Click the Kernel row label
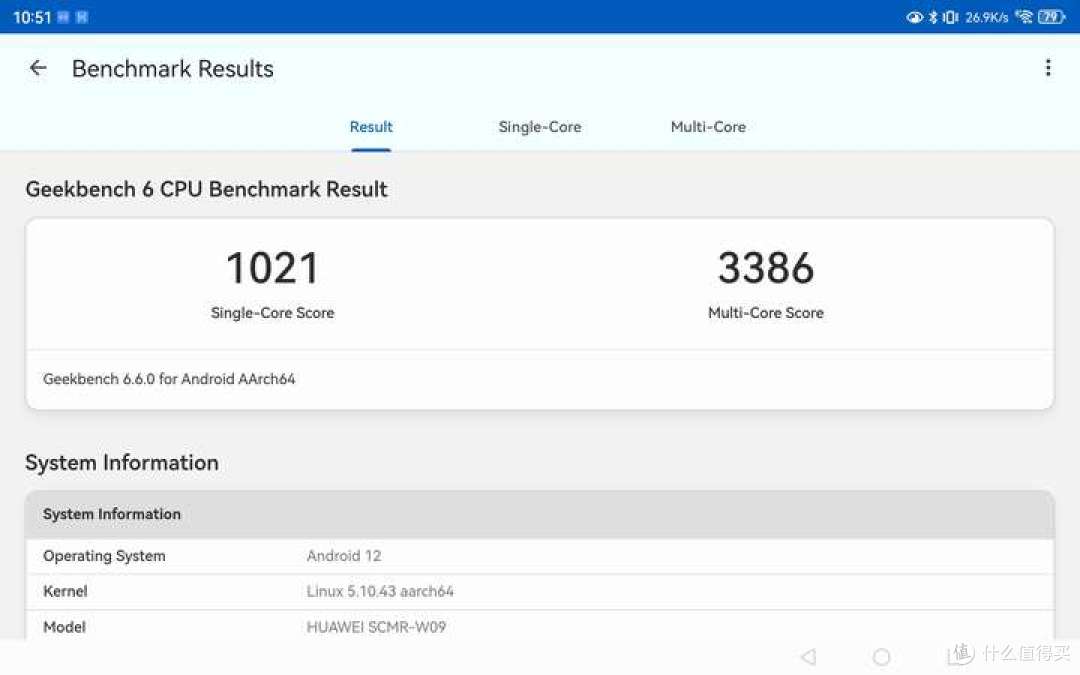Screen dimensions: 1080x675 pos(65,592)
